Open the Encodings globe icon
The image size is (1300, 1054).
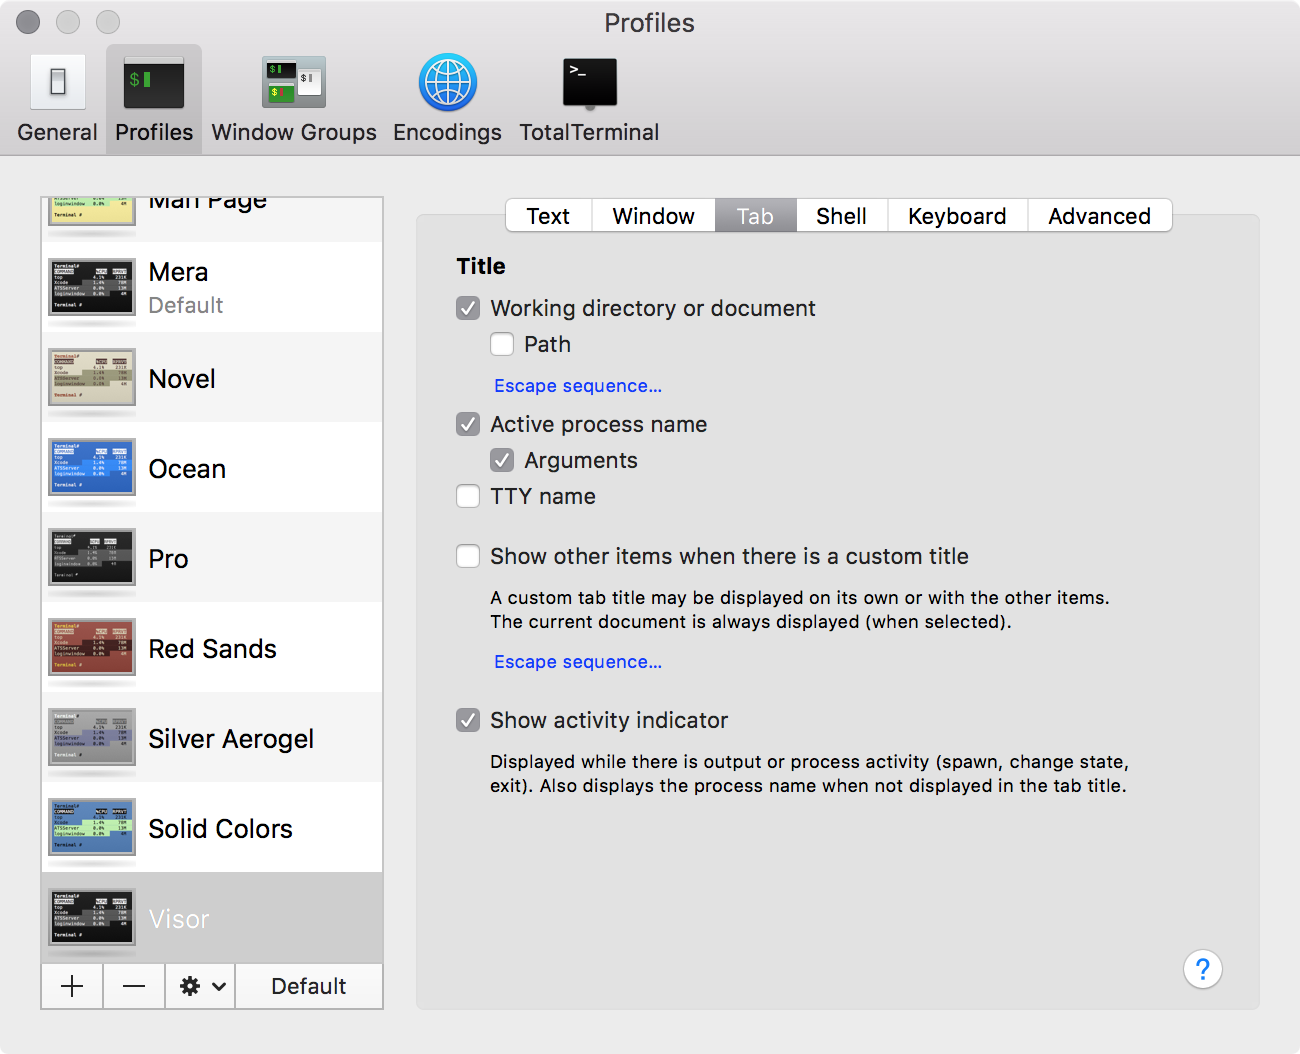tap(447, 83)
